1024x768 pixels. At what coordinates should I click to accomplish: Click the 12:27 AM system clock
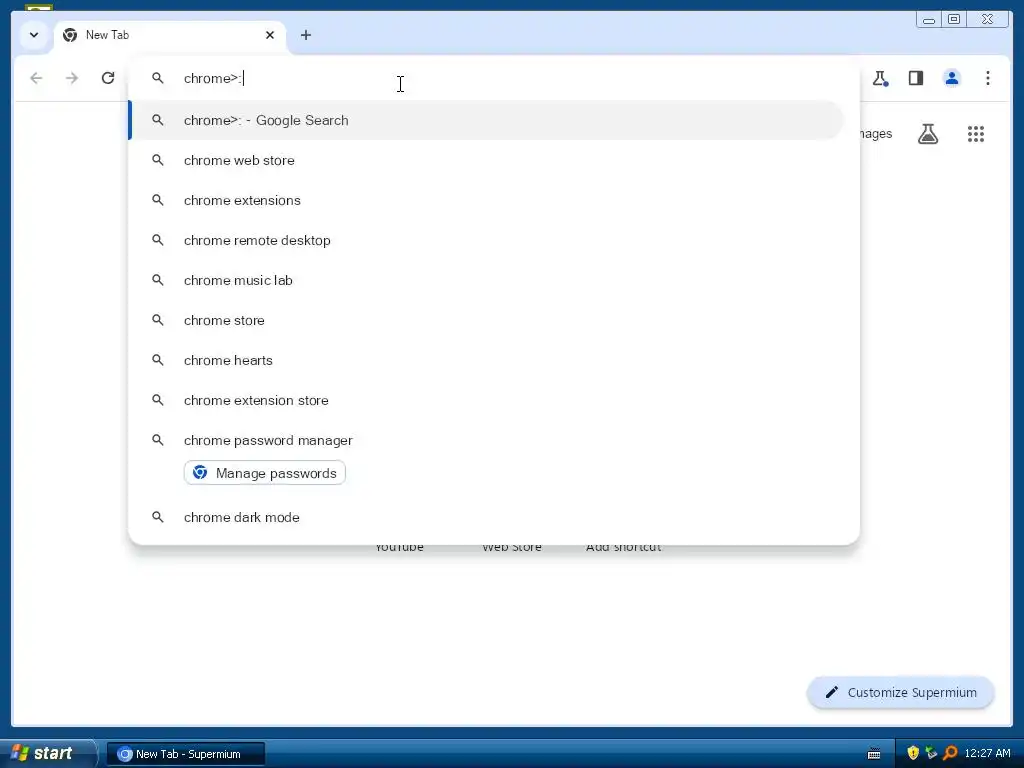click(987, 754)
